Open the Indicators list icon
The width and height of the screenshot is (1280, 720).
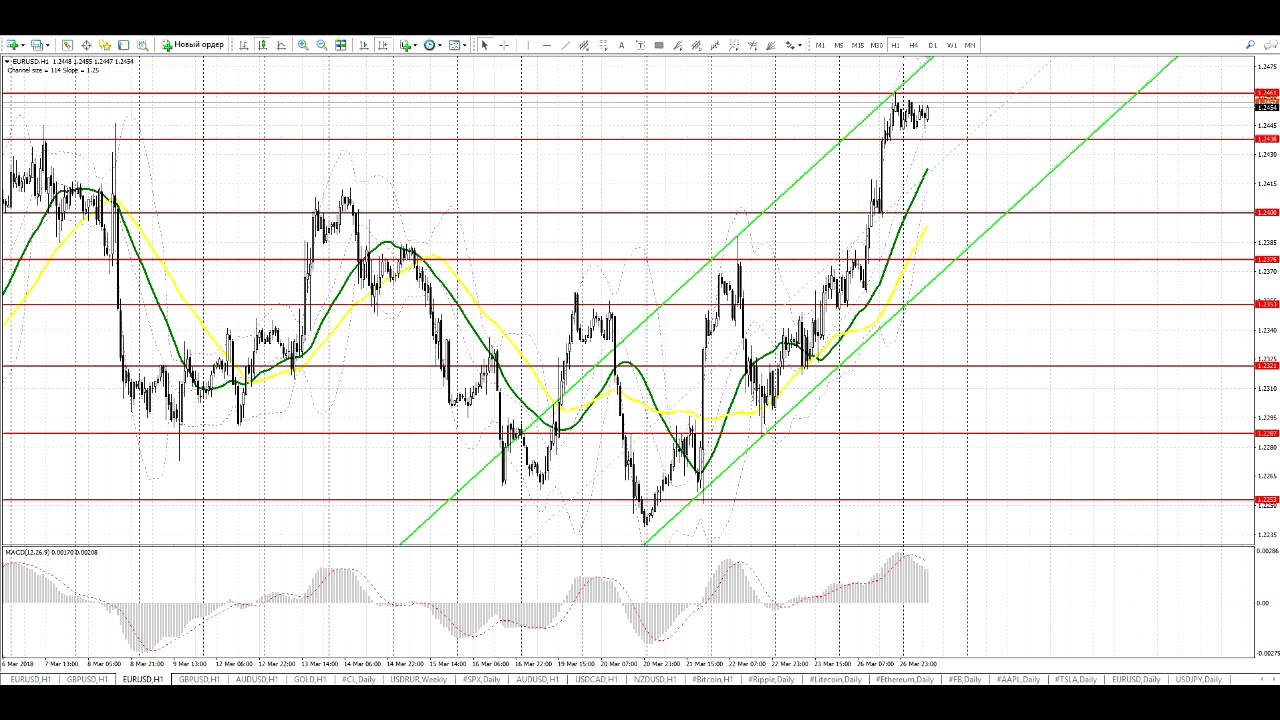[x=406, y=45]
